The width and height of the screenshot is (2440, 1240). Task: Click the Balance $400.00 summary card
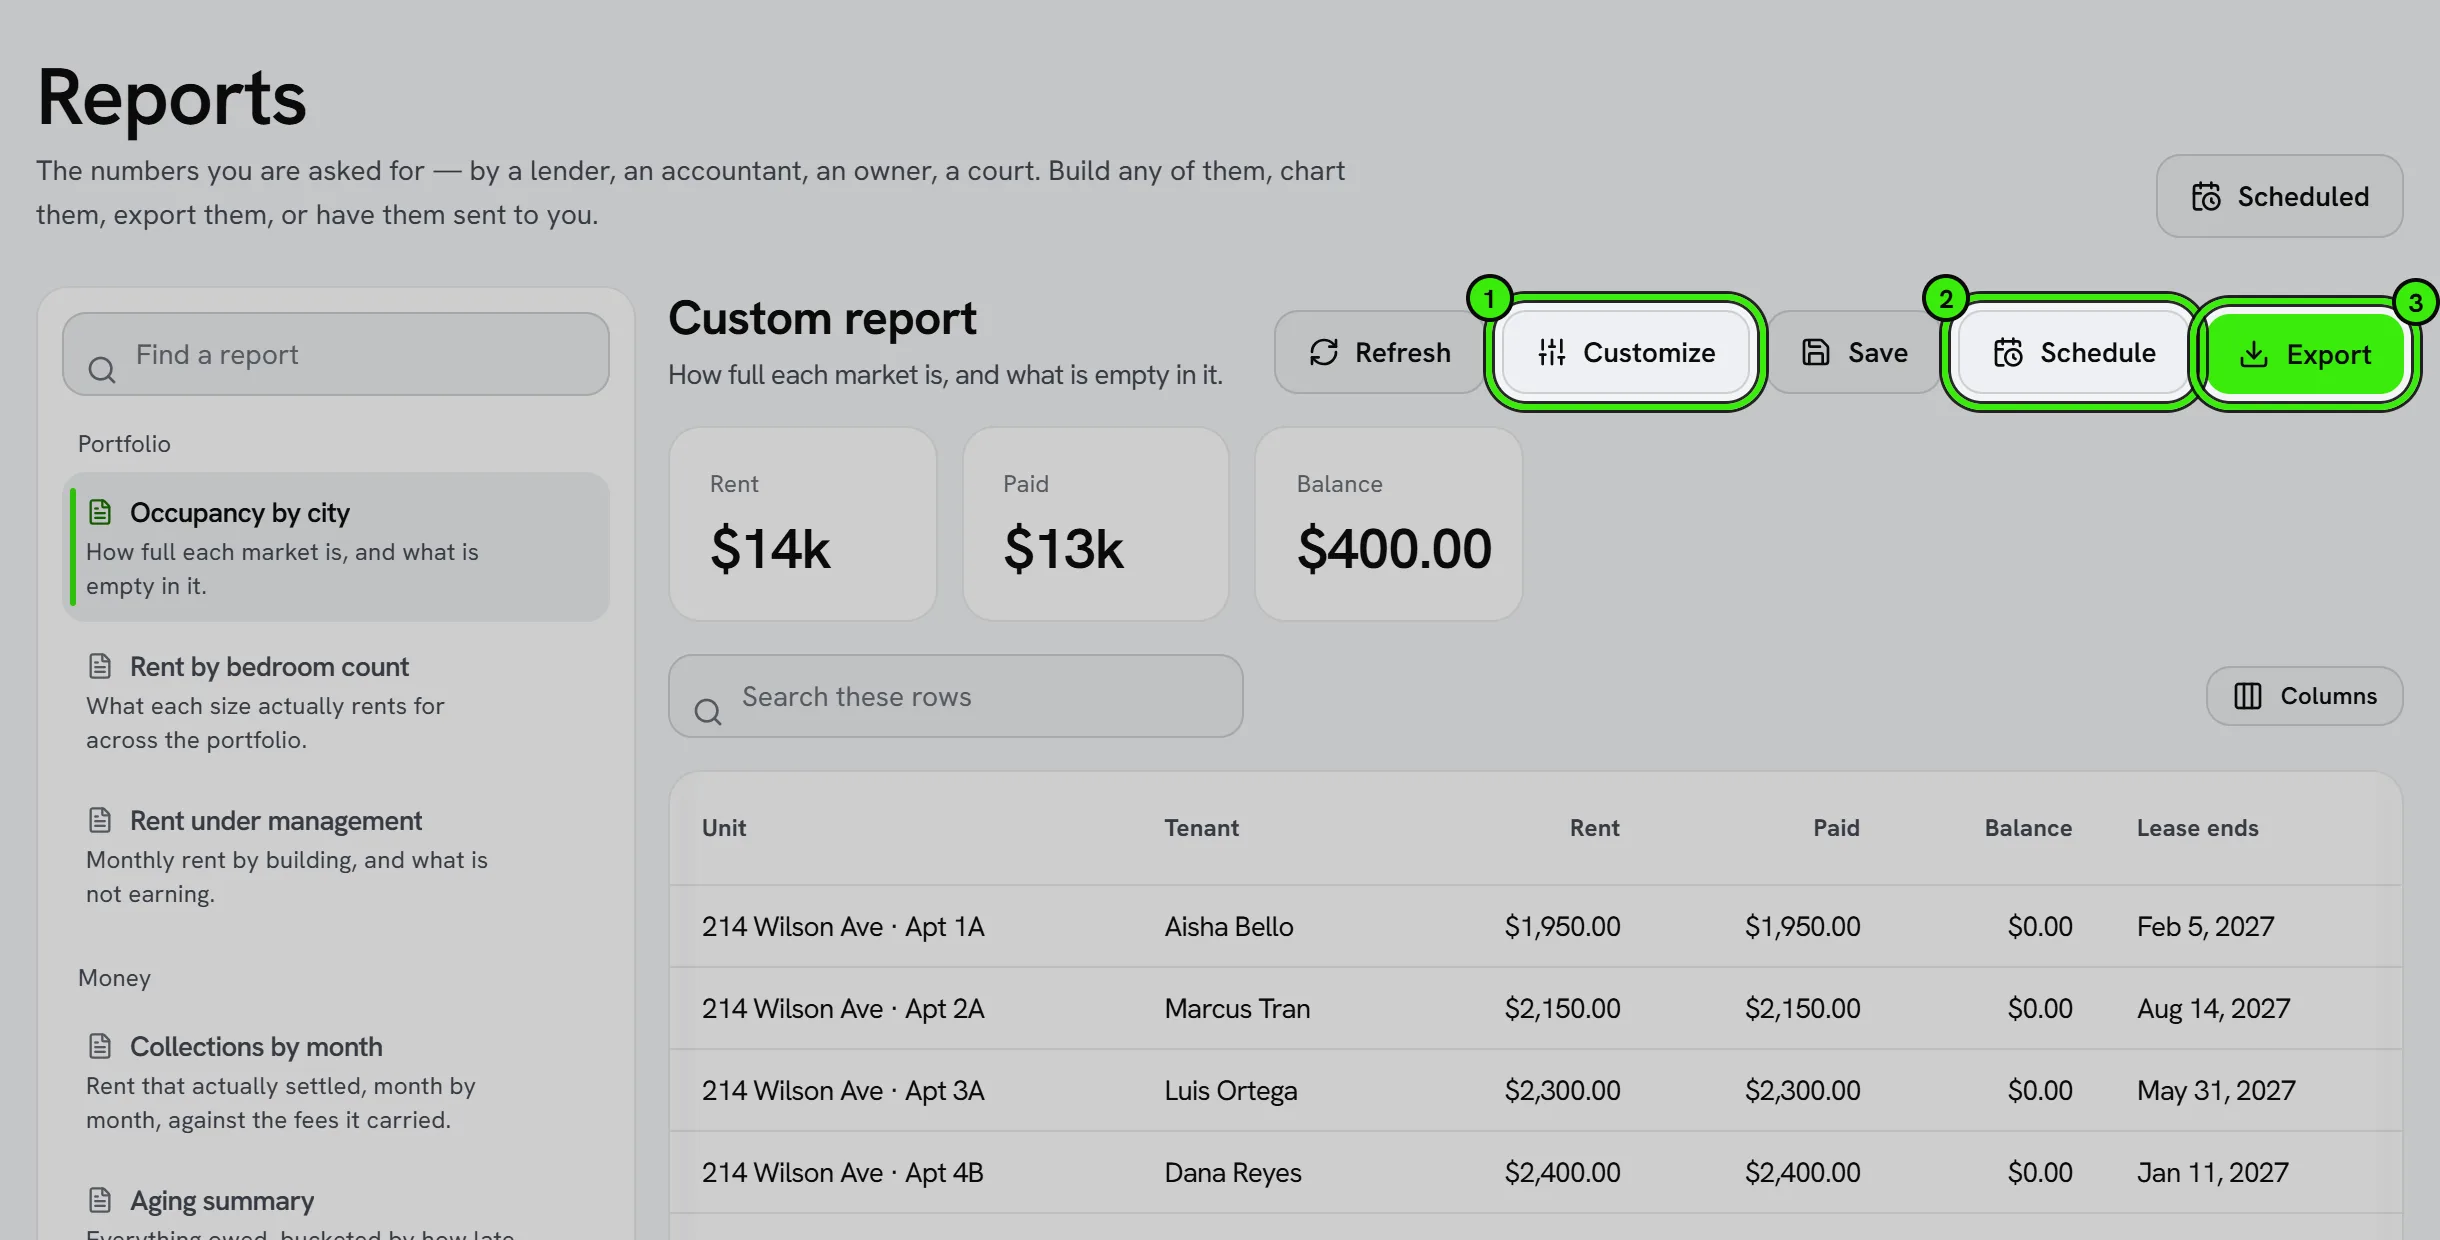tap(1389, 524)
